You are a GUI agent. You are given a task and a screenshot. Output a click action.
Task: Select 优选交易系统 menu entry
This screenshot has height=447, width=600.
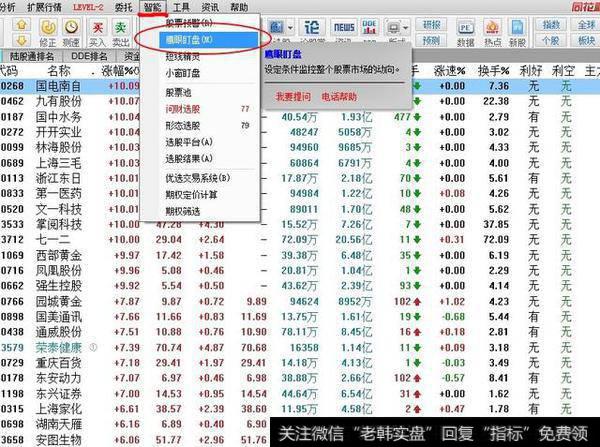click(209, 178)
